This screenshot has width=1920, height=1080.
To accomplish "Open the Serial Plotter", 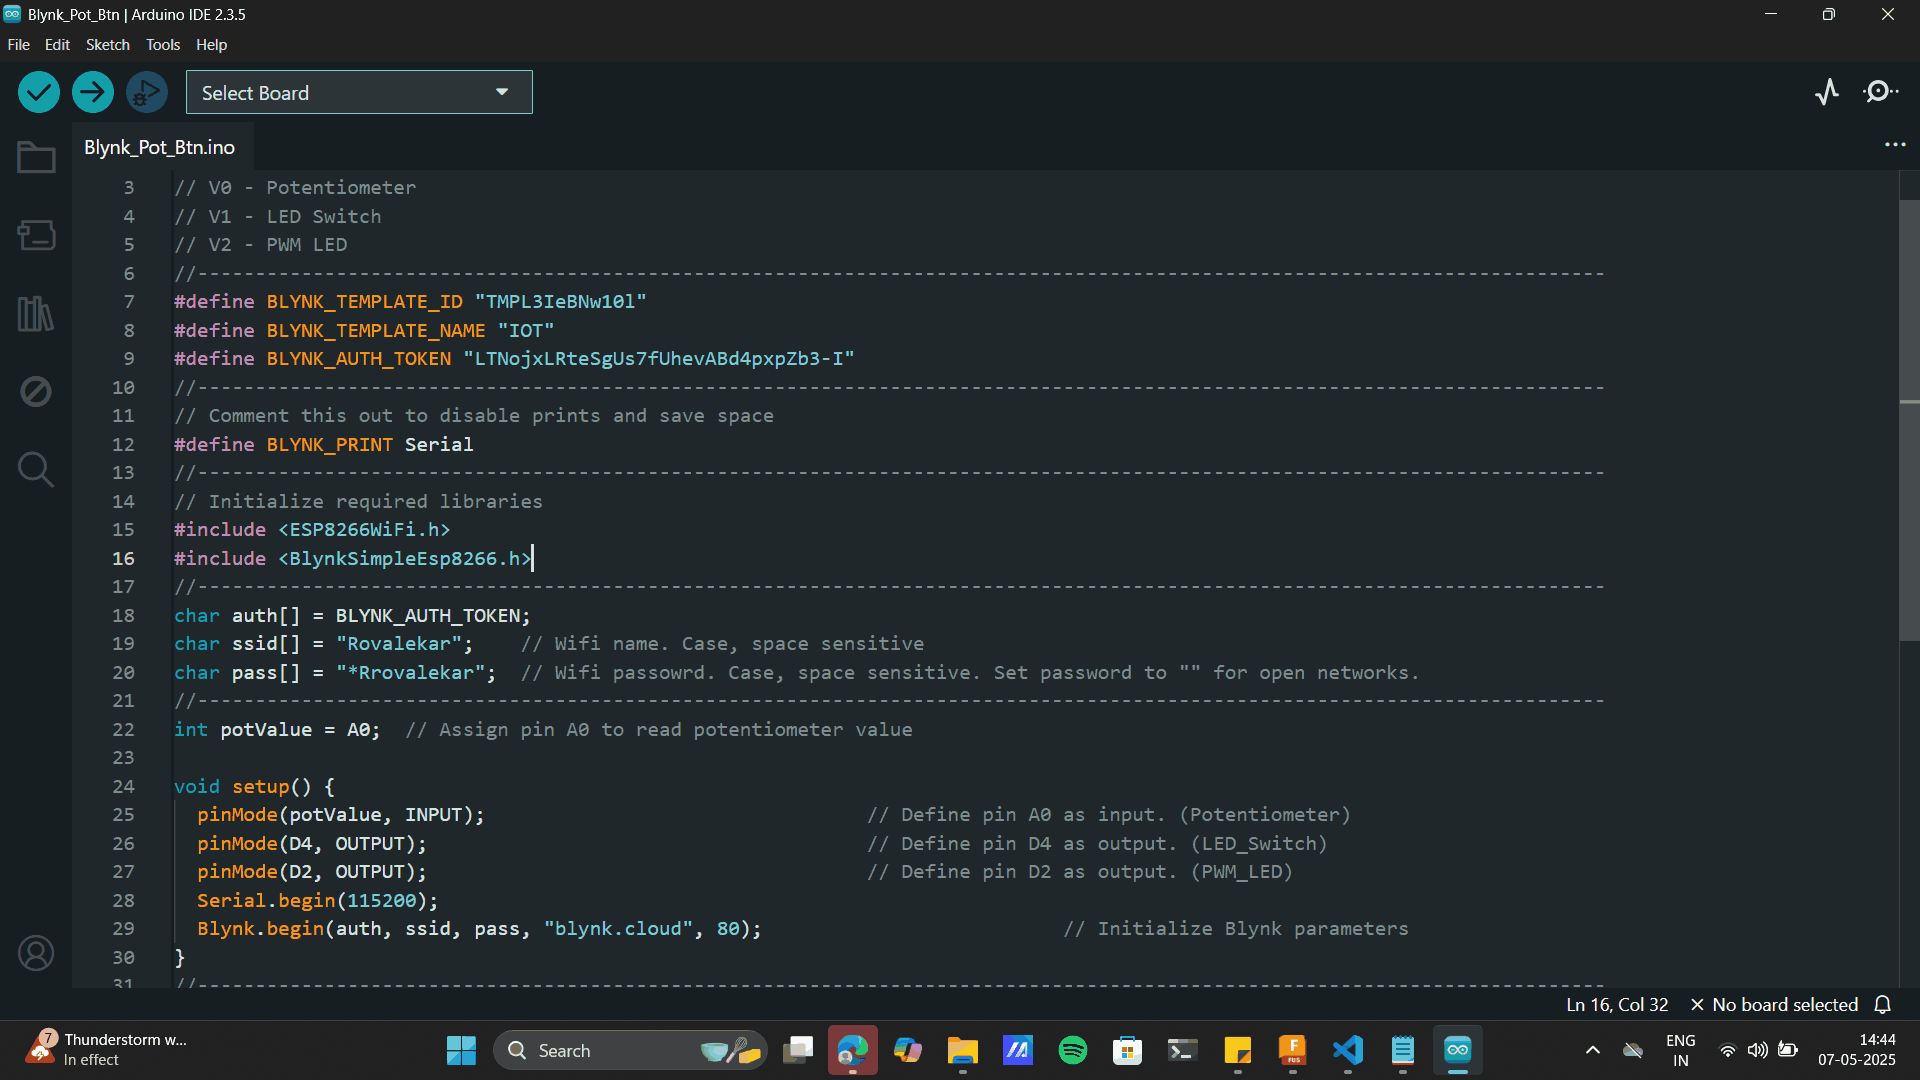I will [x=1827, y=92].
